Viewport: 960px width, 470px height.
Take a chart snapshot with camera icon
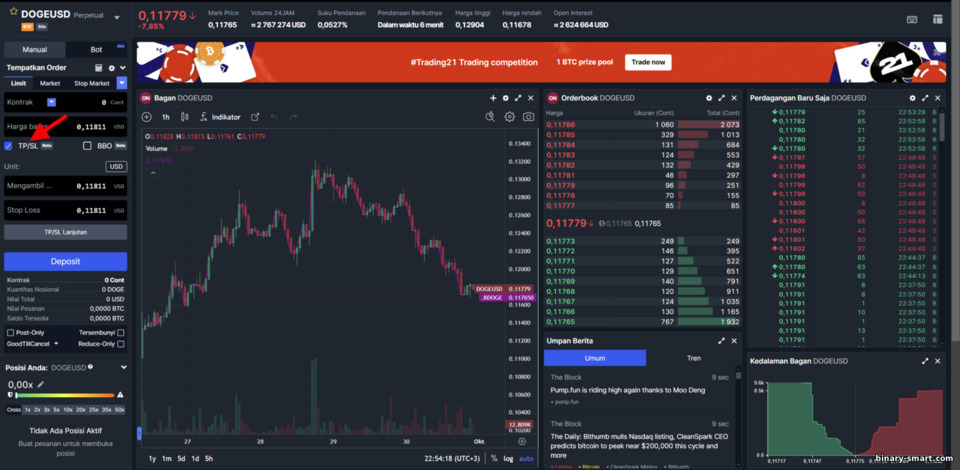(528, 117)
